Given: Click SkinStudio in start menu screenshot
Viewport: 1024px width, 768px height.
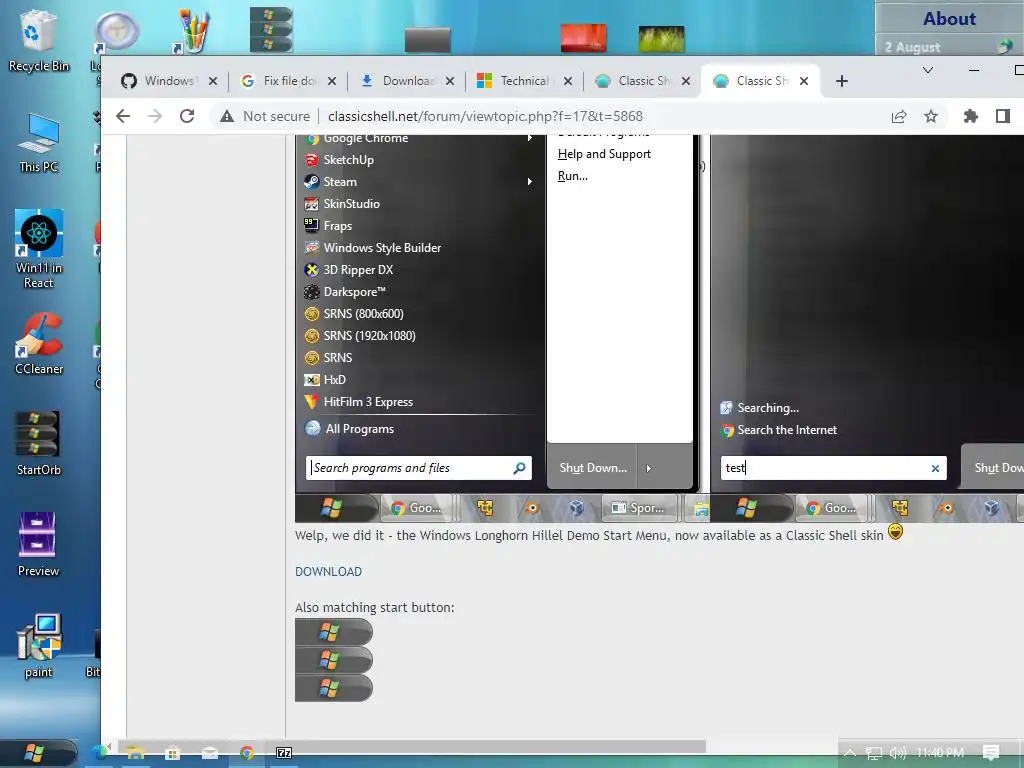Looking at the screenshot, I should coord(351,204).
